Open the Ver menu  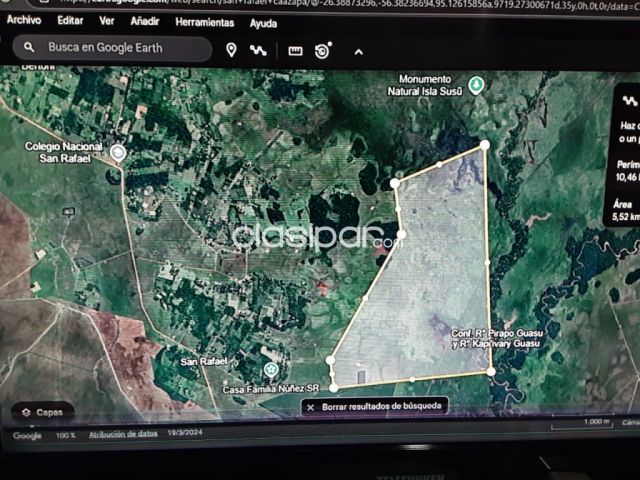[106, 20]
